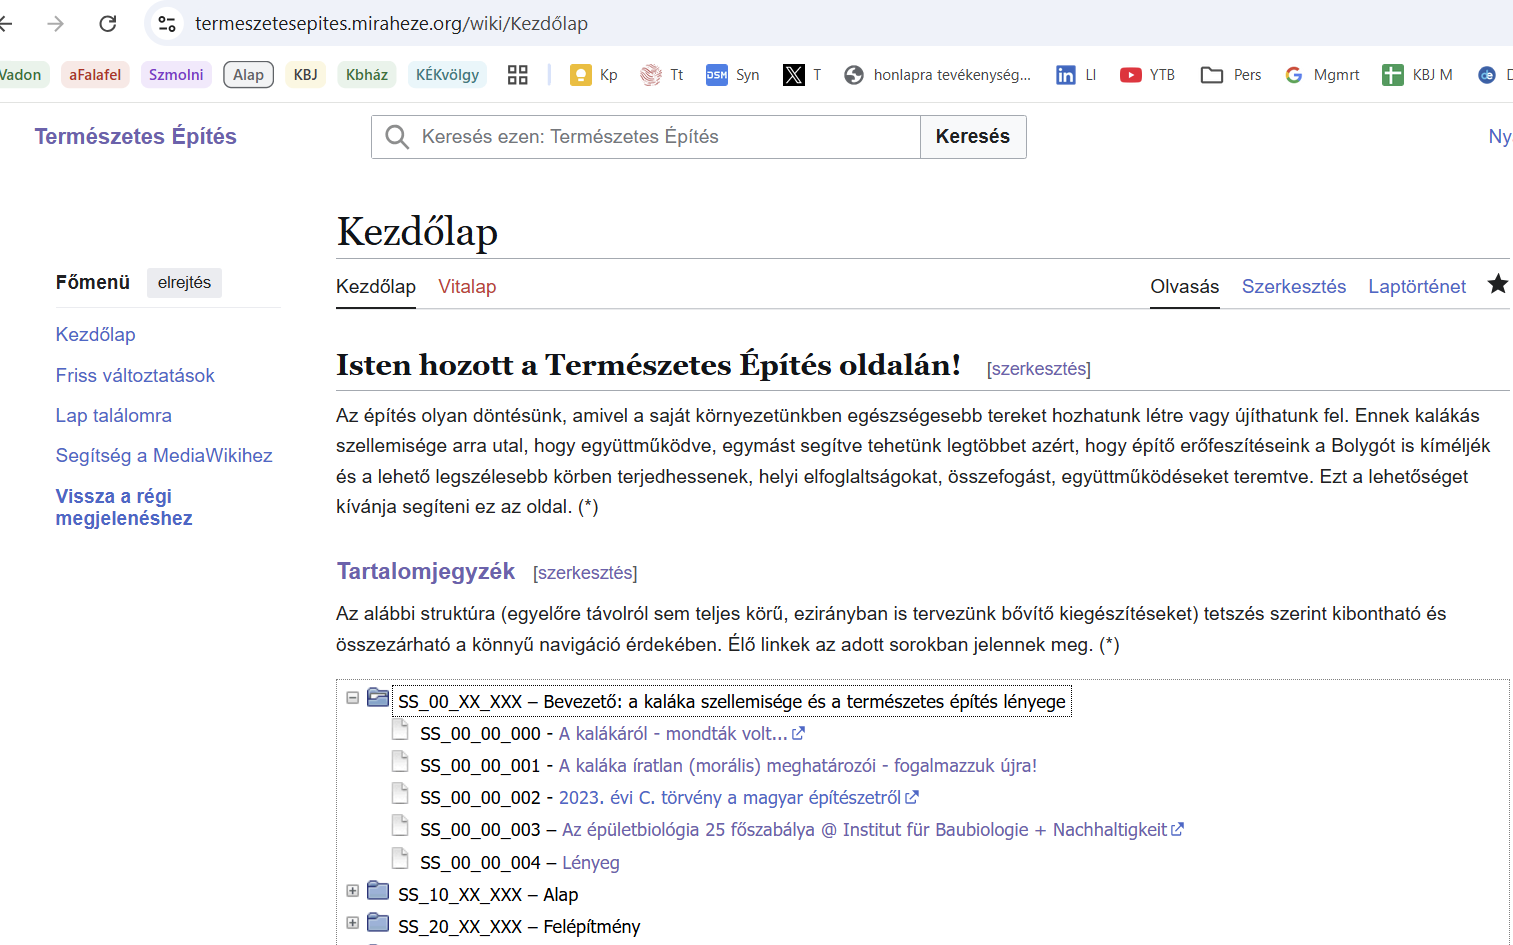The width and height of the screenshot is (1513, 945).
Task: Open the Google Mgmrt bookmark
Action: click(x=1322, y=75)
